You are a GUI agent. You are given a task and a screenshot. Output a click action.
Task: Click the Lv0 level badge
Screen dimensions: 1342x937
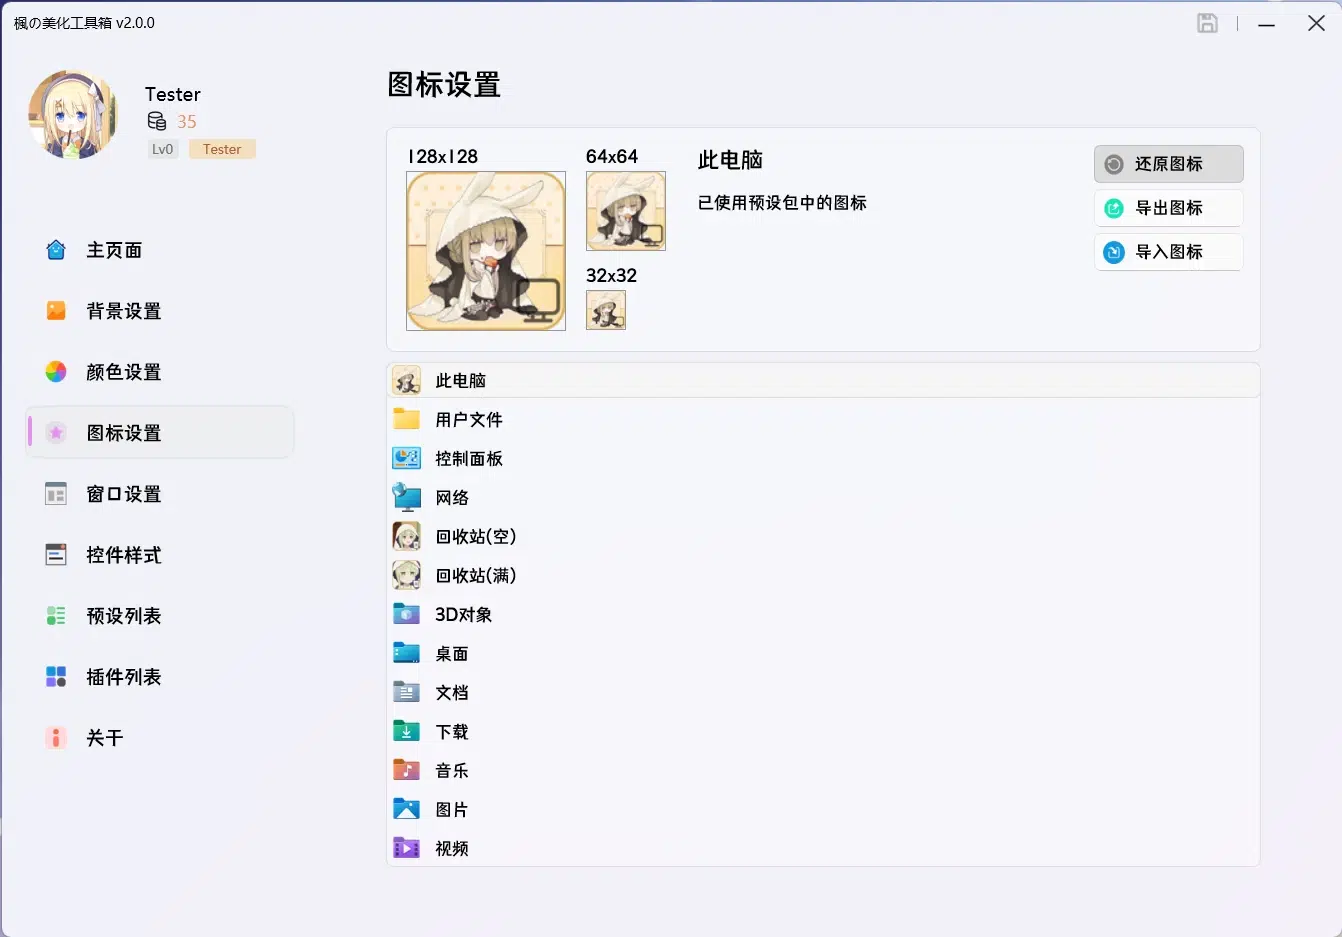click(x=163, y=149)
